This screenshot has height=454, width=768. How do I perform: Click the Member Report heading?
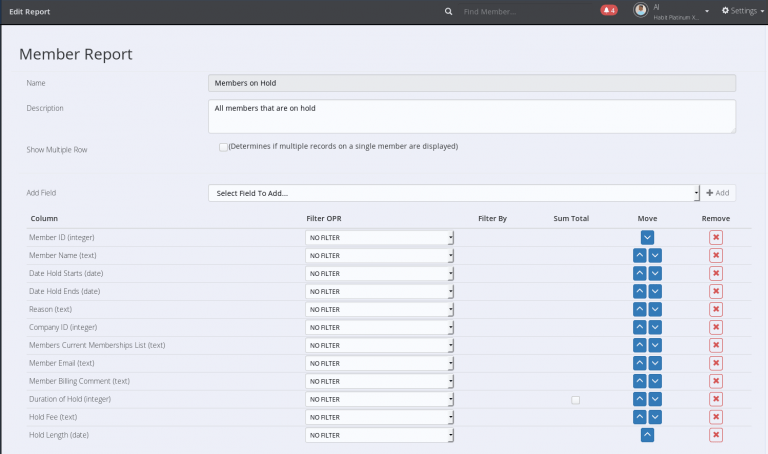(x=75, y=54)
